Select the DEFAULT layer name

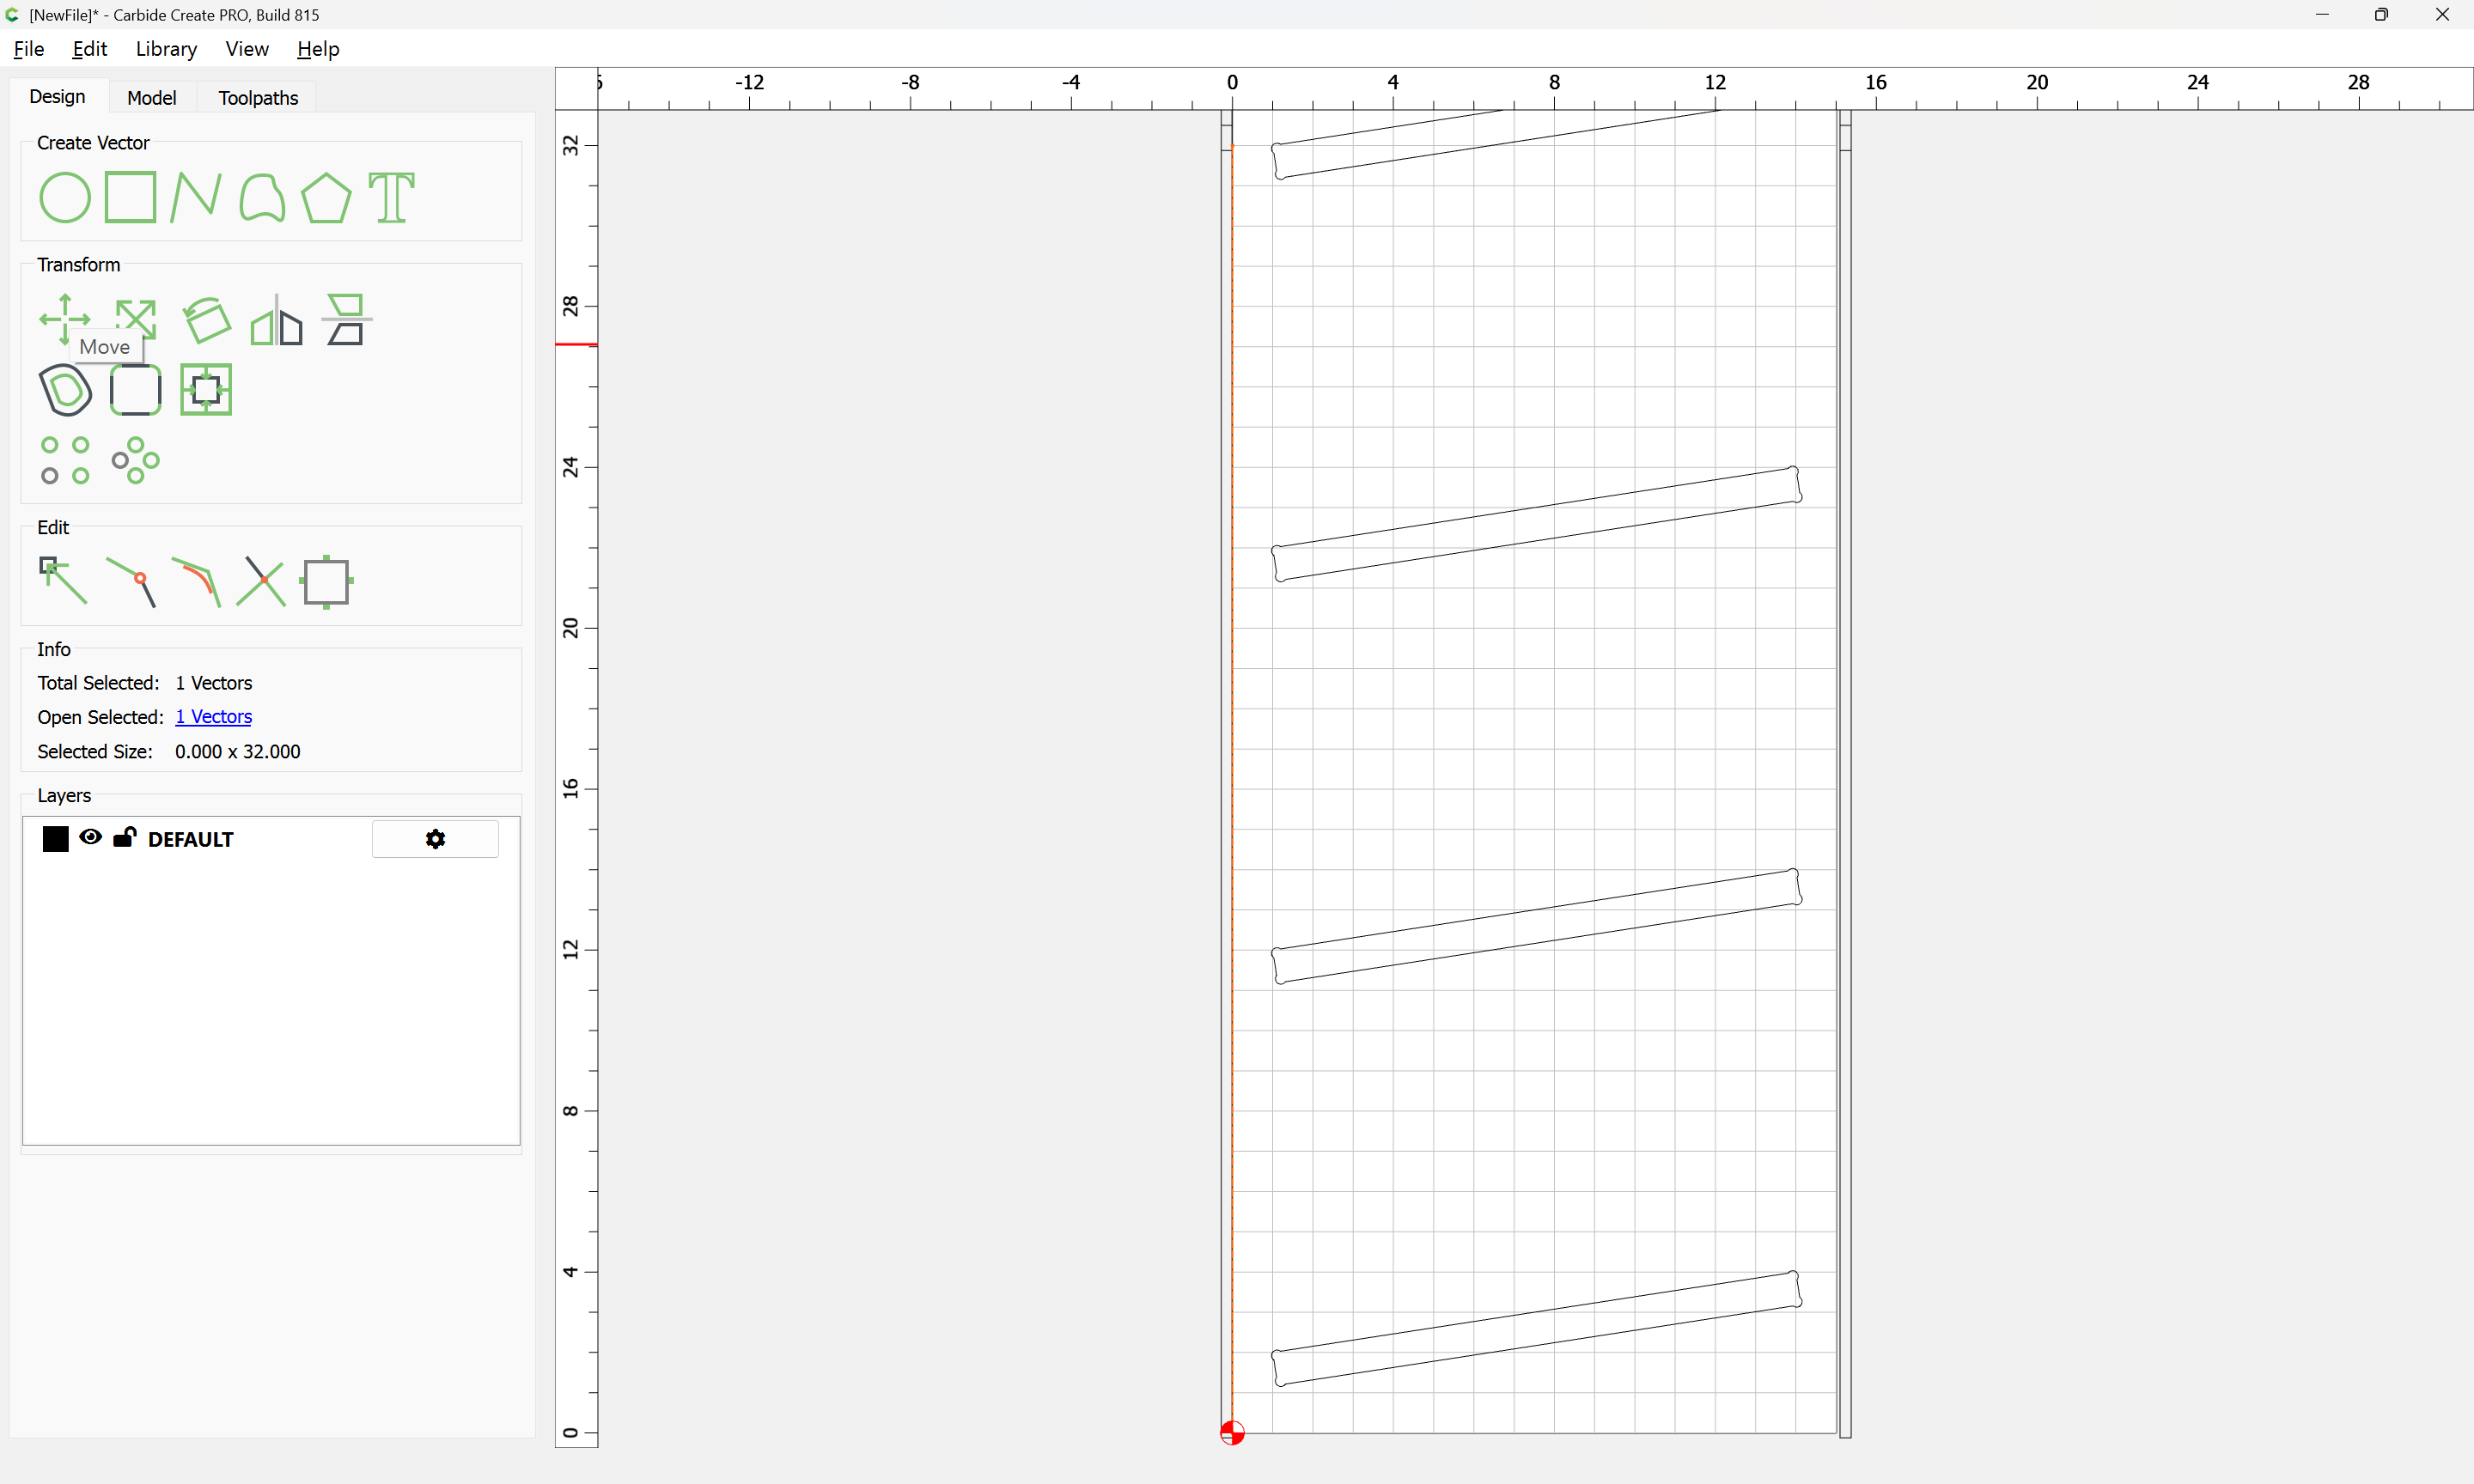pos(191,840)
